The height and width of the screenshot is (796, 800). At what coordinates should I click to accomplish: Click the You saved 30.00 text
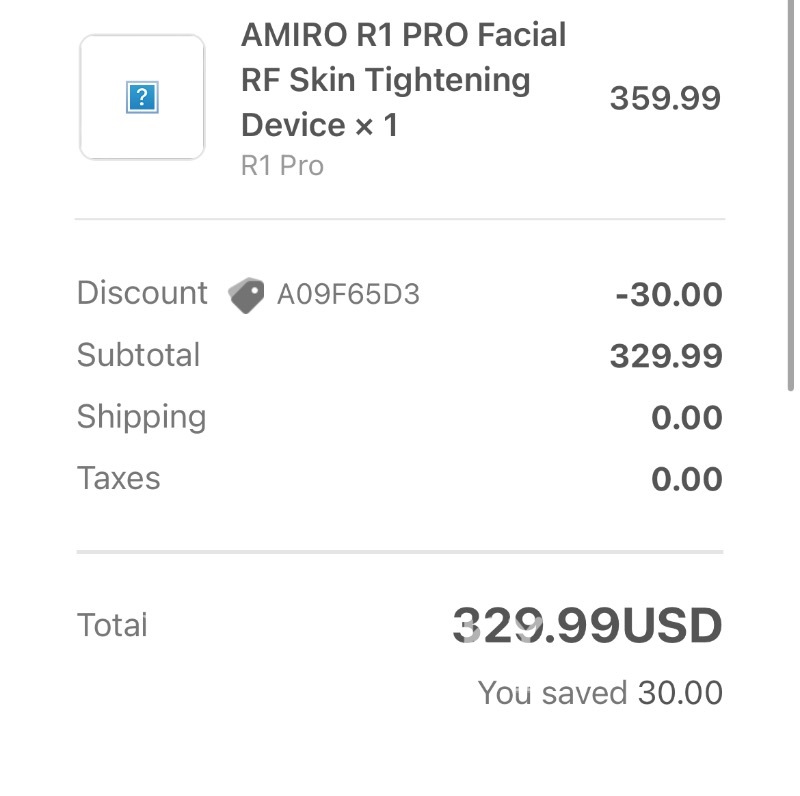(x=600, y=692)
